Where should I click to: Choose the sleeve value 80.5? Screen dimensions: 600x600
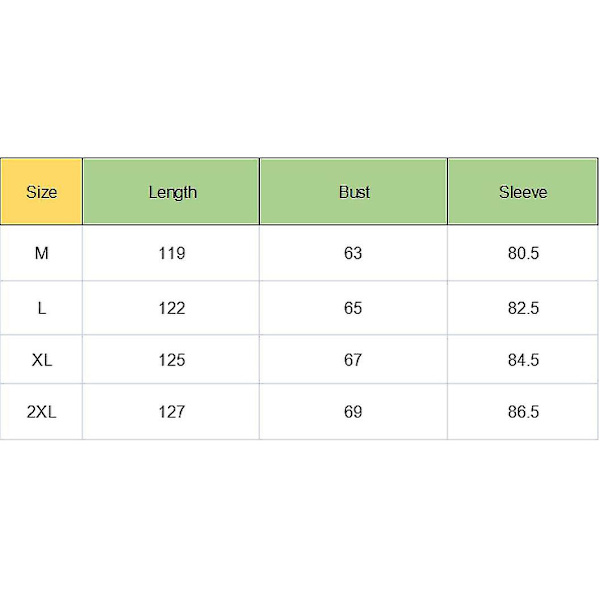click(523, 253)
